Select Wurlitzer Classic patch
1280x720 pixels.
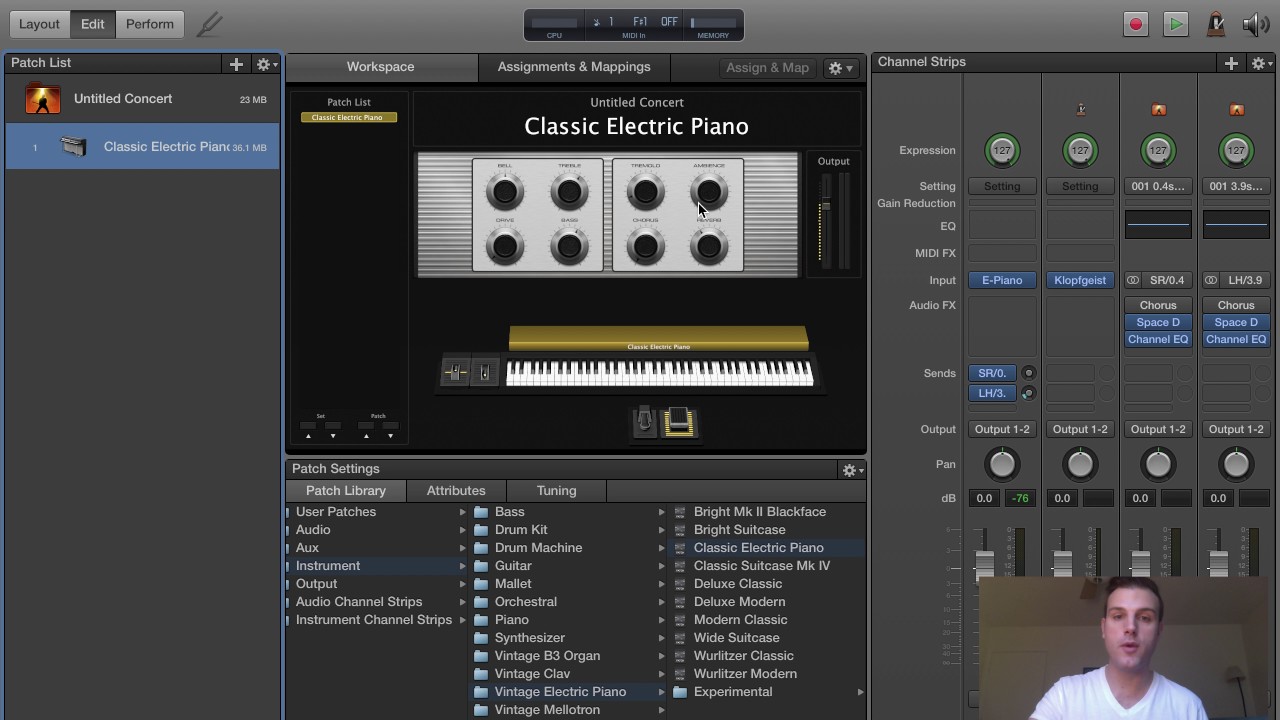(743, 656)
